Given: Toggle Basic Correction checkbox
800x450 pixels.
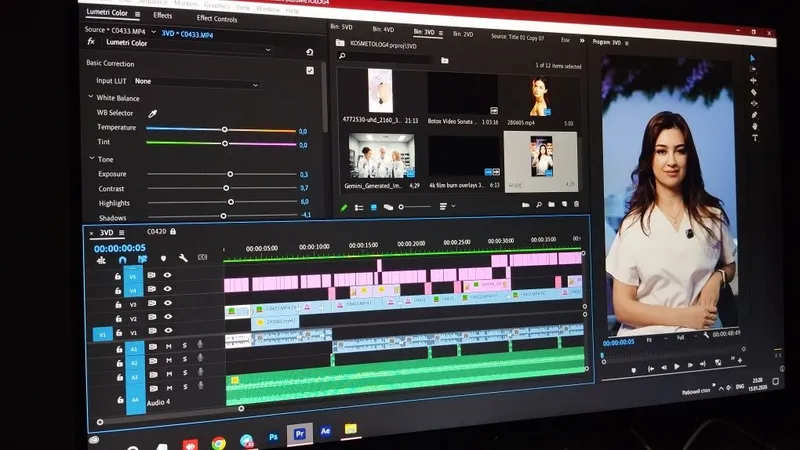Looking at the screenshot, I should tap(310, 70).
